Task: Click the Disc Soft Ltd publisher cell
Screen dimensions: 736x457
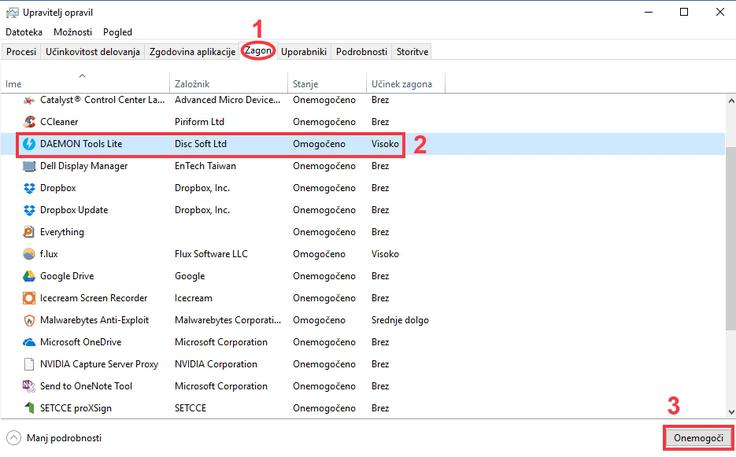Action: [x=200, y=144]
